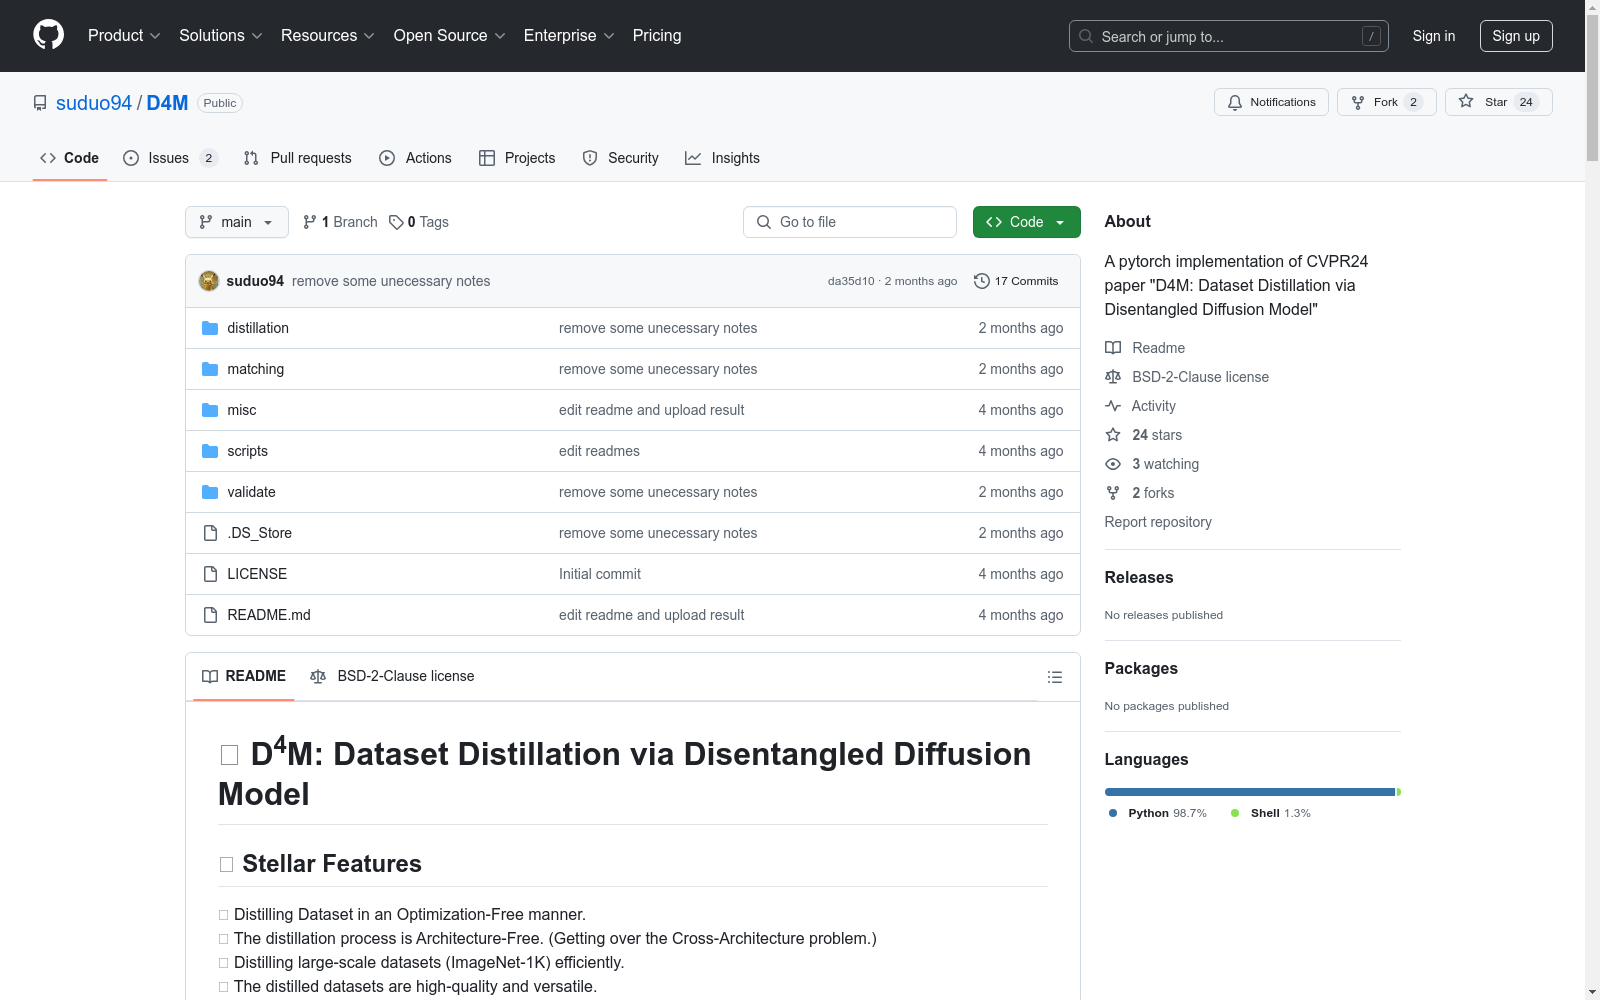Click the Shell segment of language bar
Screen dimensions: 1600x1000
click(1399, 792)
